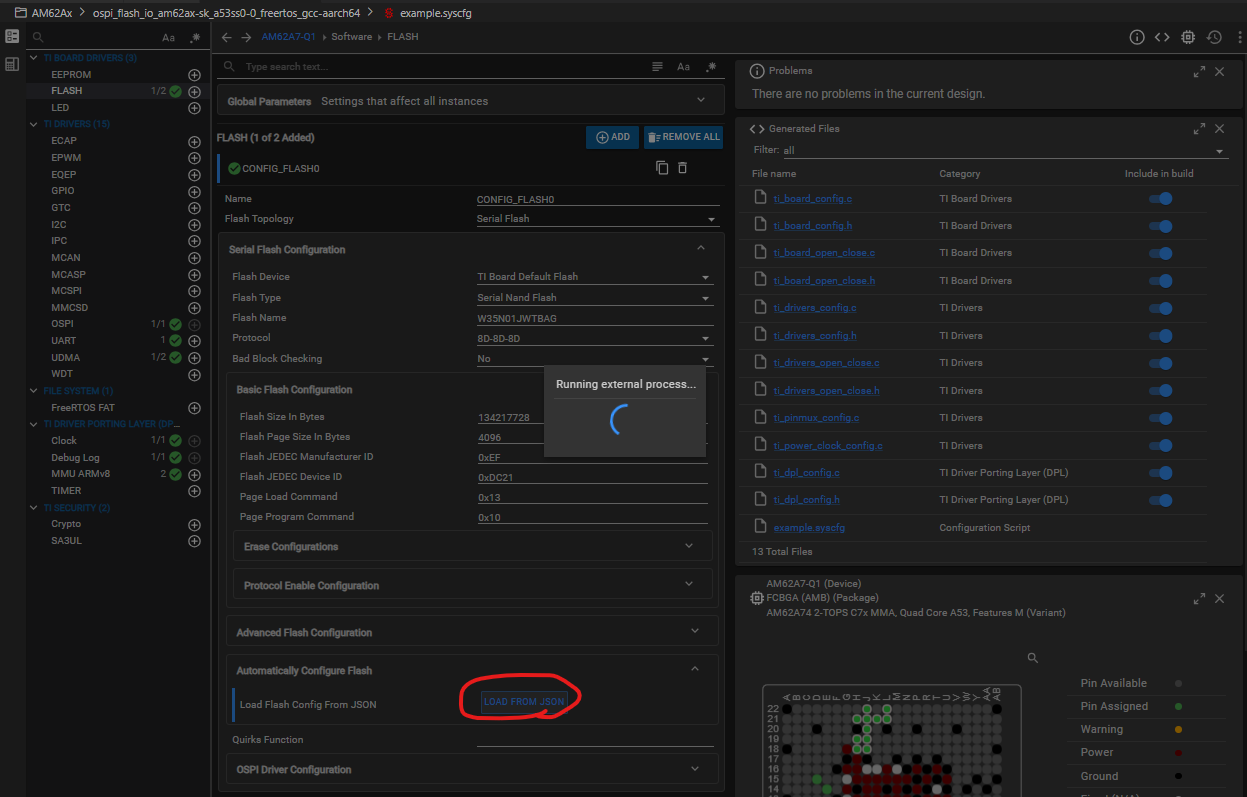Viewport: 1247px width, 797px height.
Task: Open the ti_board_config.c file link
Action: (813, 199)
